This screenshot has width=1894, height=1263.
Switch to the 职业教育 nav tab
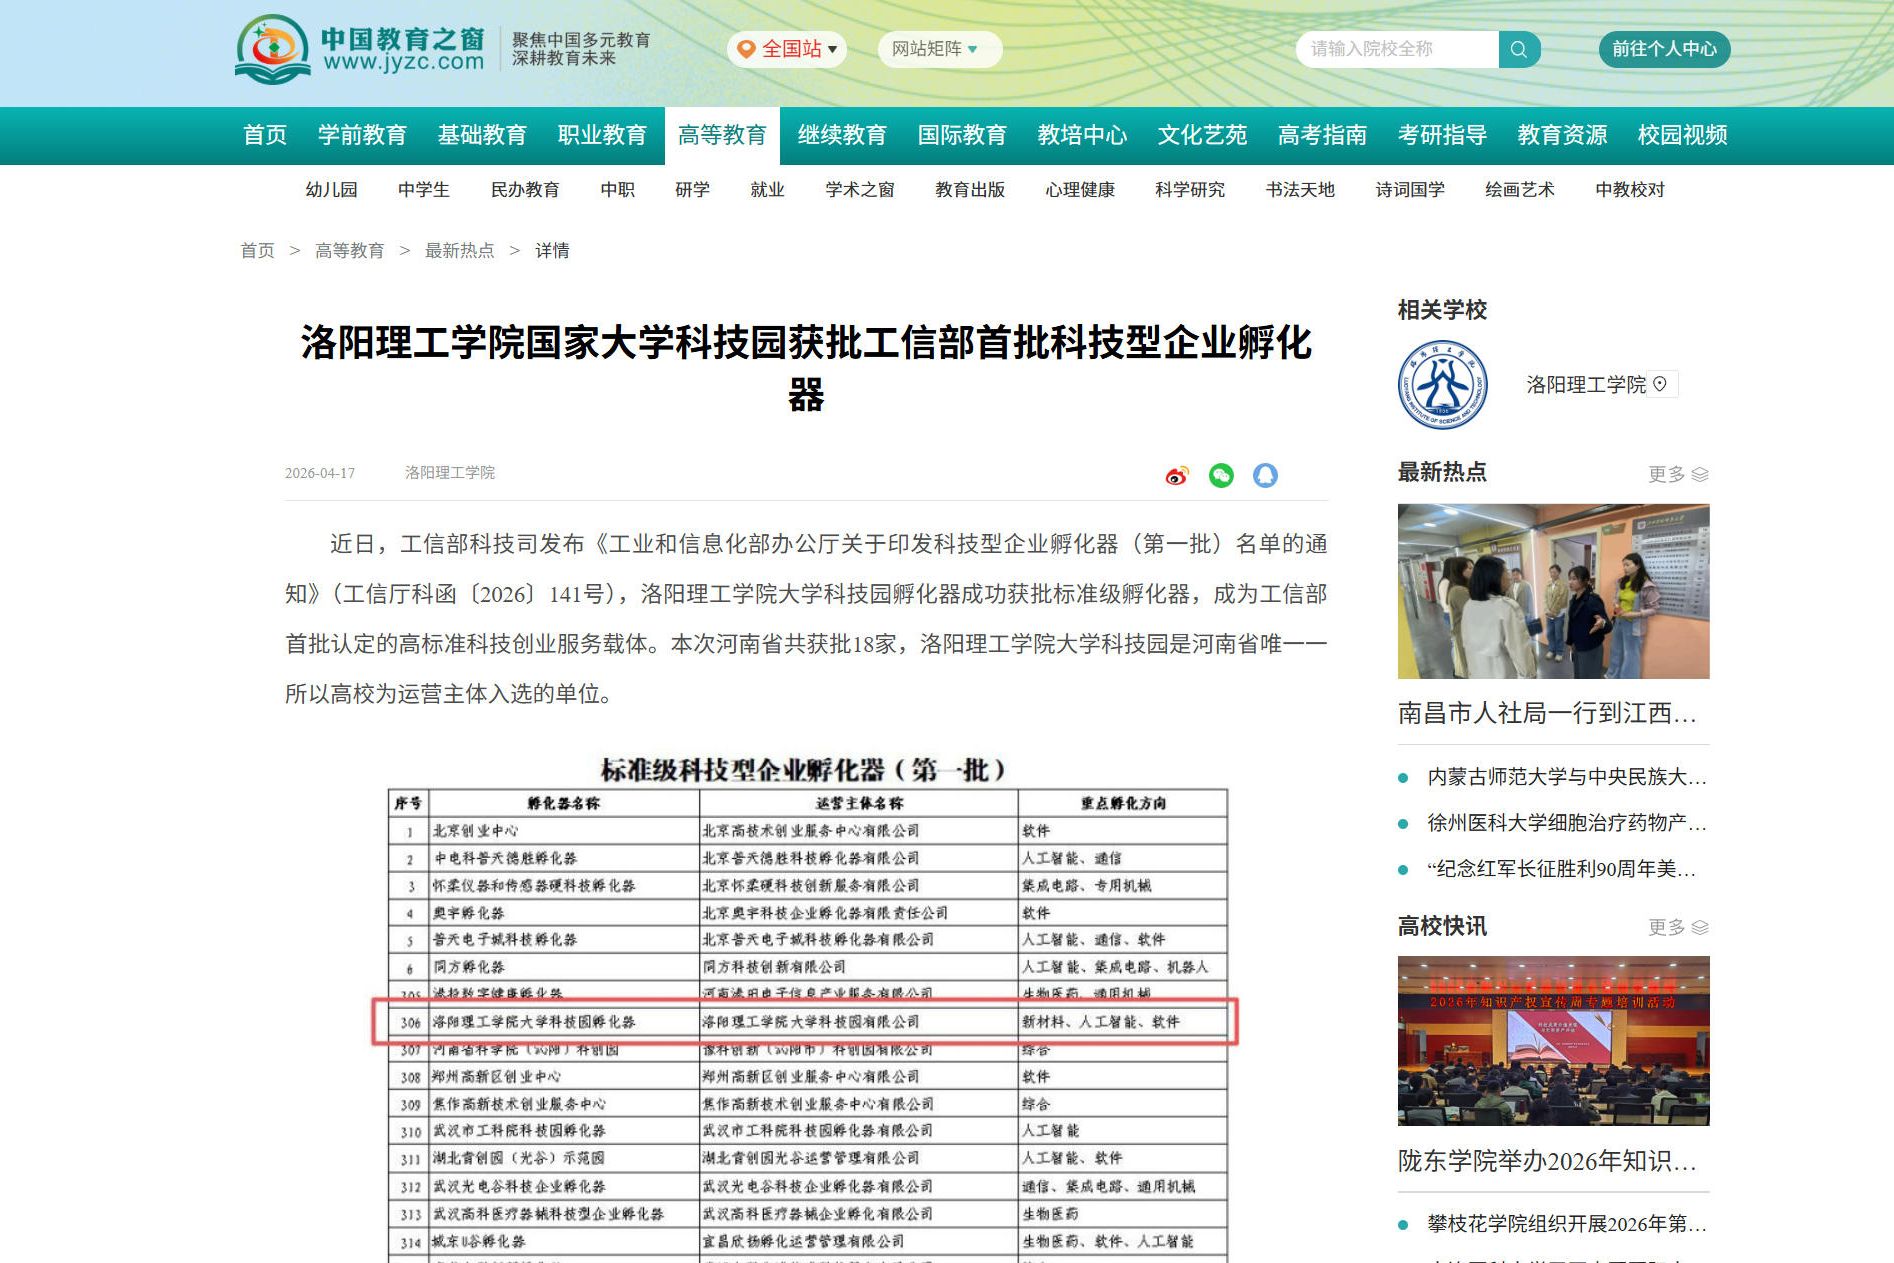tap(602, 135)
